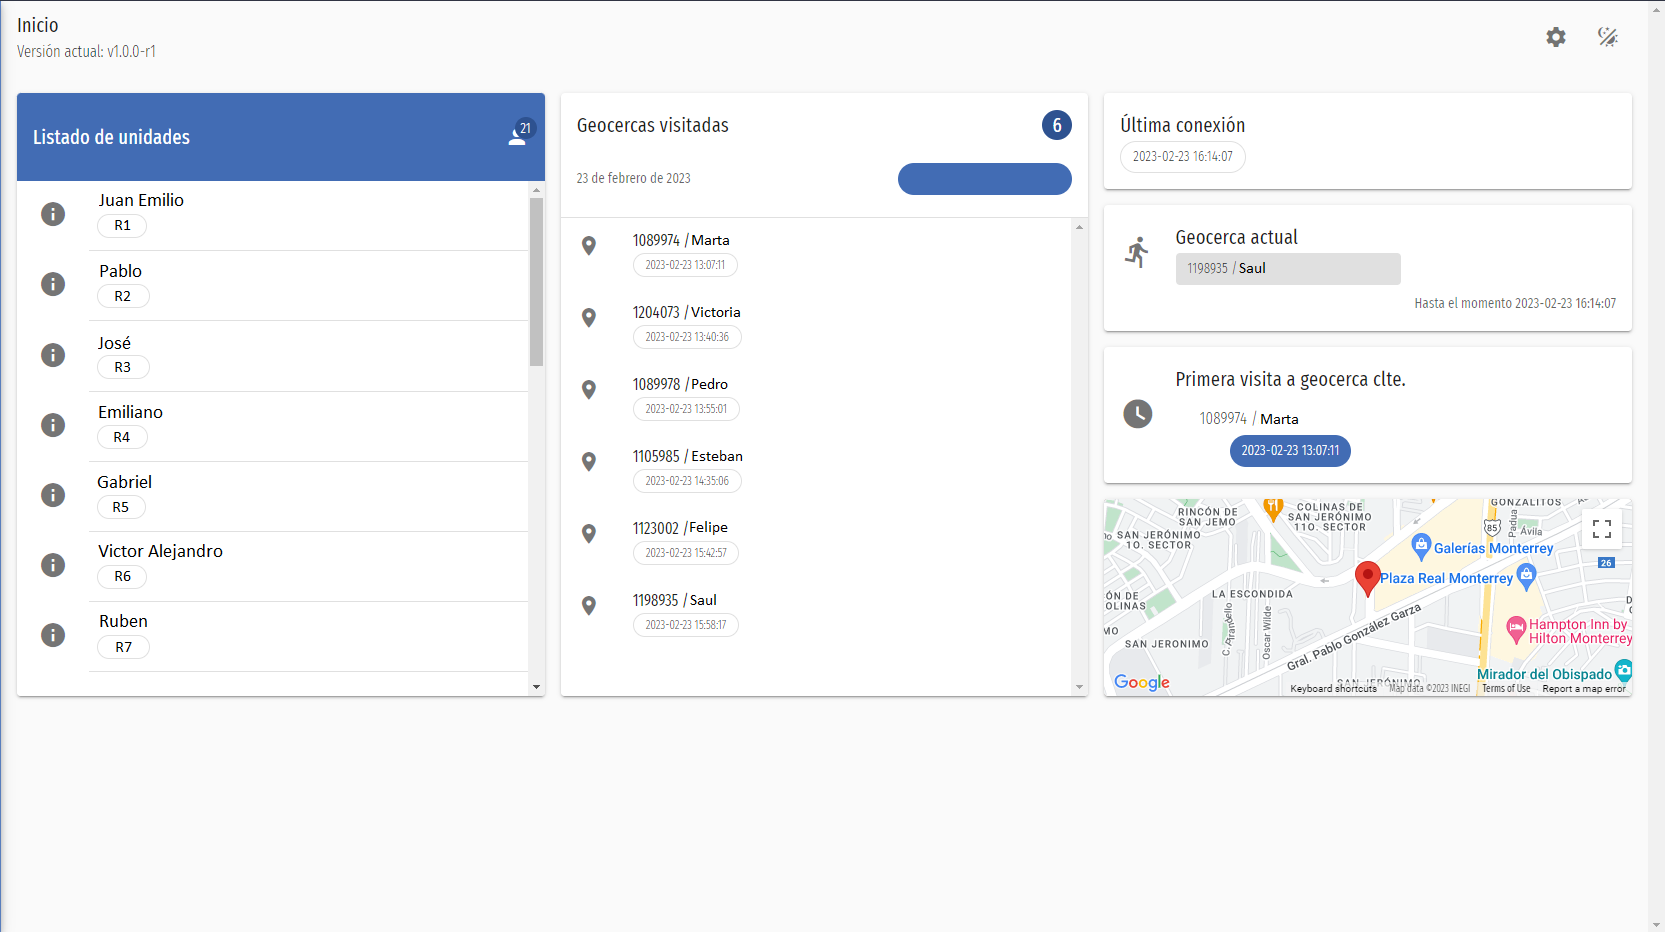Click location pin for 1089974 / Marta
Viewport: 1665px width, 932px height.
pyautogui.click(x=589, y=246)
